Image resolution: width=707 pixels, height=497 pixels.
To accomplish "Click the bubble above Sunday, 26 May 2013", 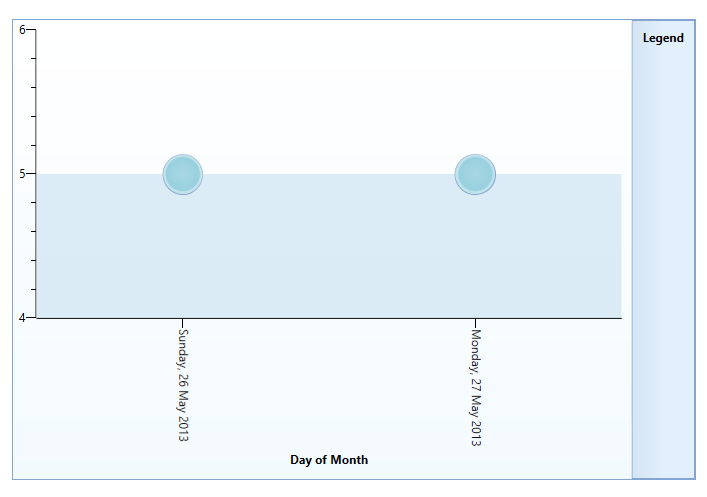I will pos(182,174).
